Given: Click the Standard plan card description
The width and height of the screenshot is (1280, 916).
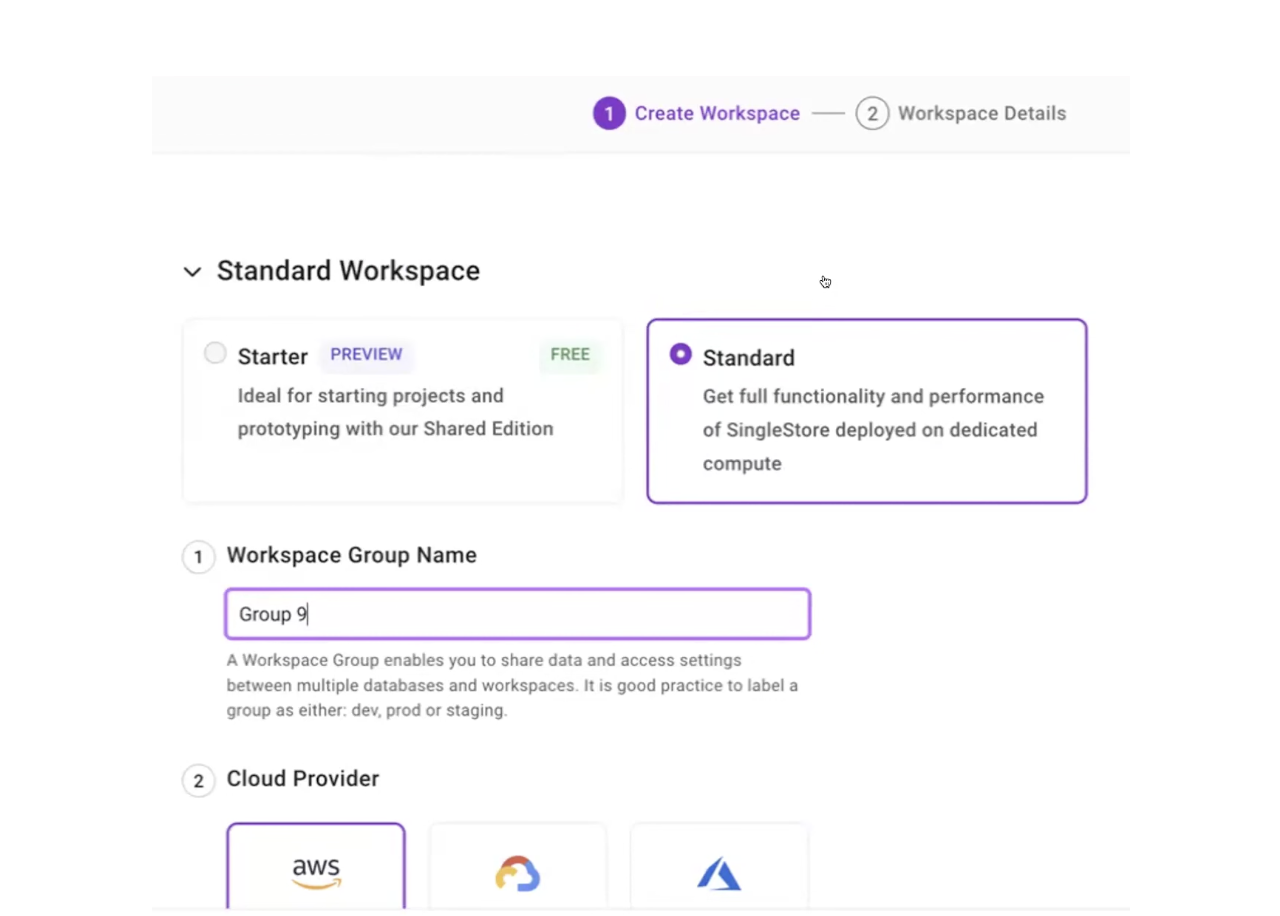Looking at the screenshot, I should pos(872,430).
